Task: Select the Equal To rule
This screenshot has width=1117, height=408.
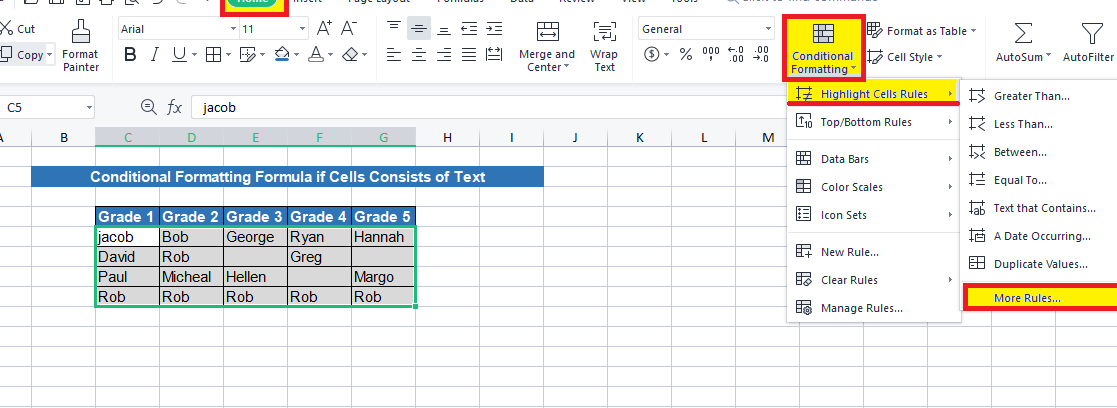Action: (1039, 180)
